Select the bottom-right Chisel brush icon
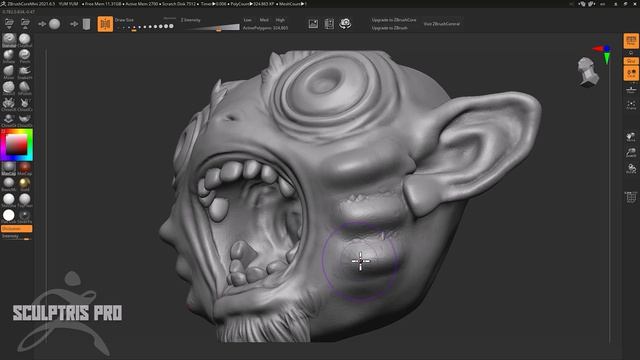640x360 pixels. [x=24, y=120]
